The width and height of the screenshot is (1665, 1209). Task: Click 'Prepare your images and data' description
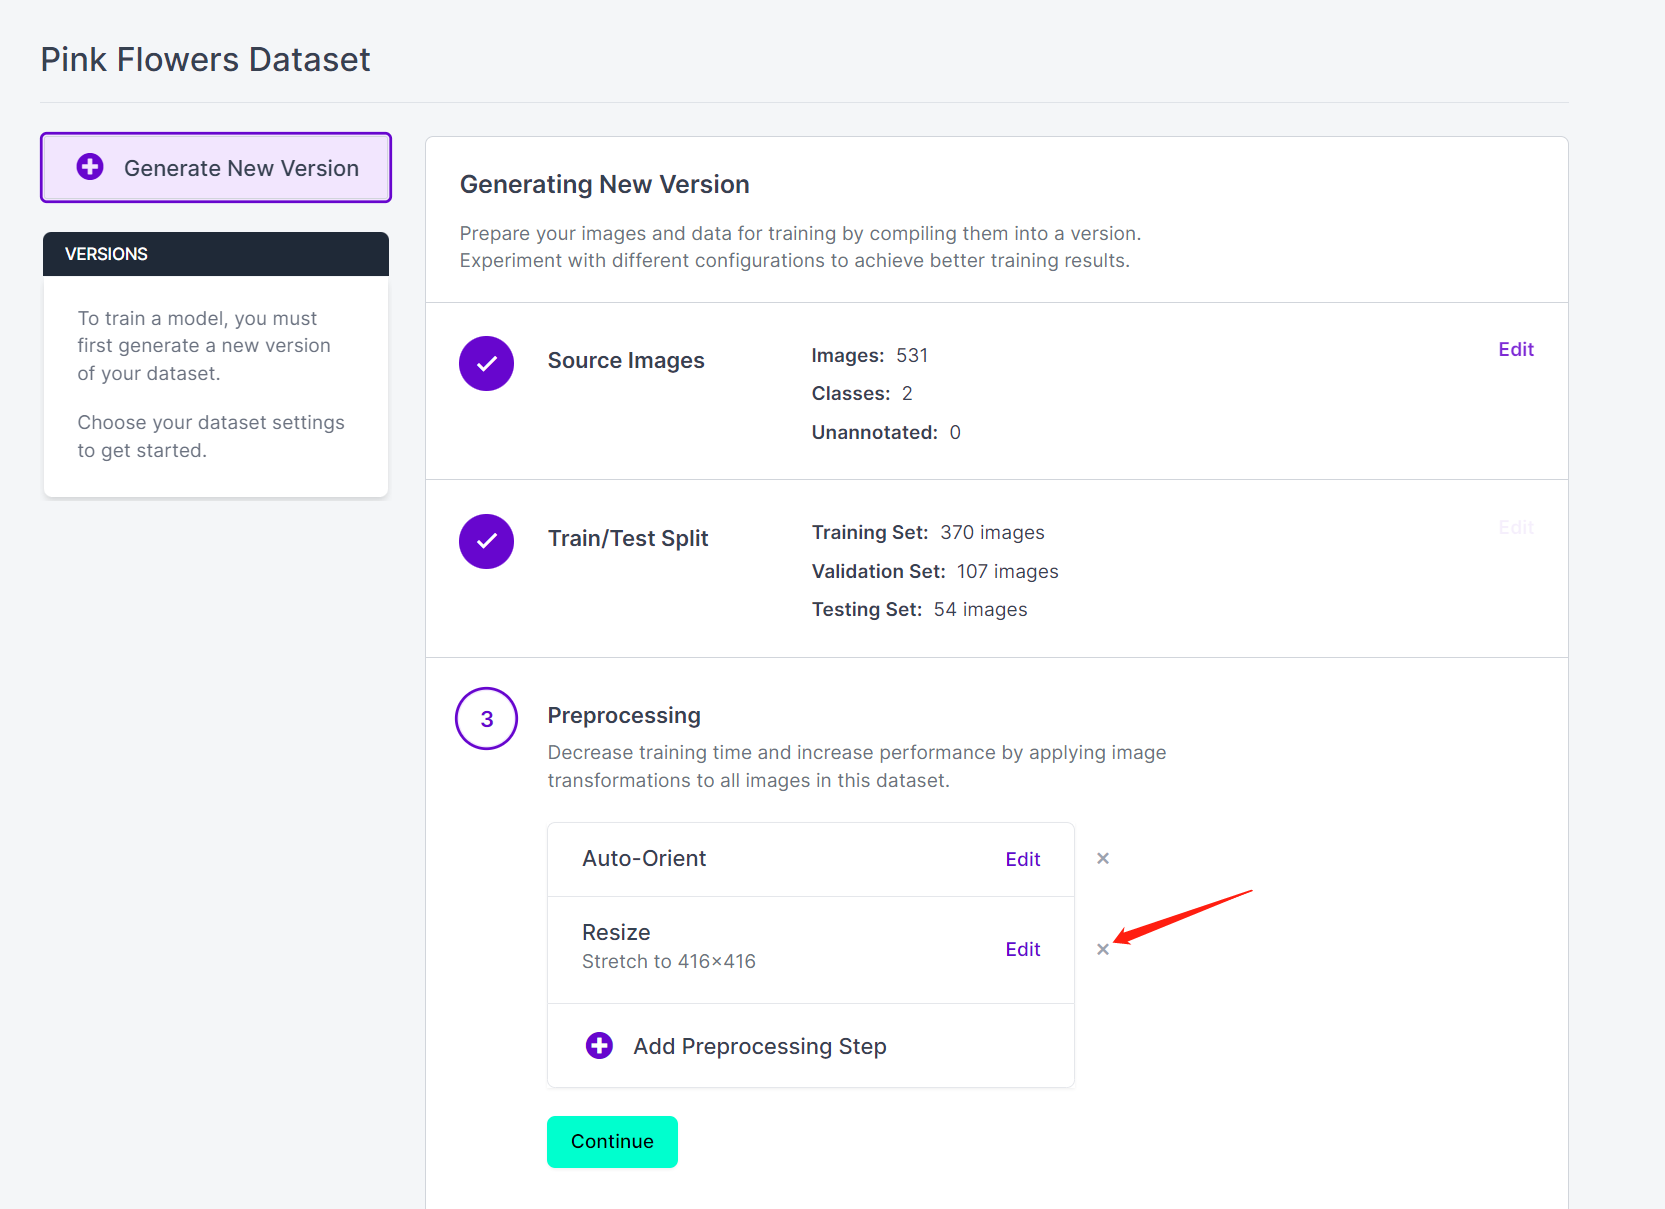[800, 246]
